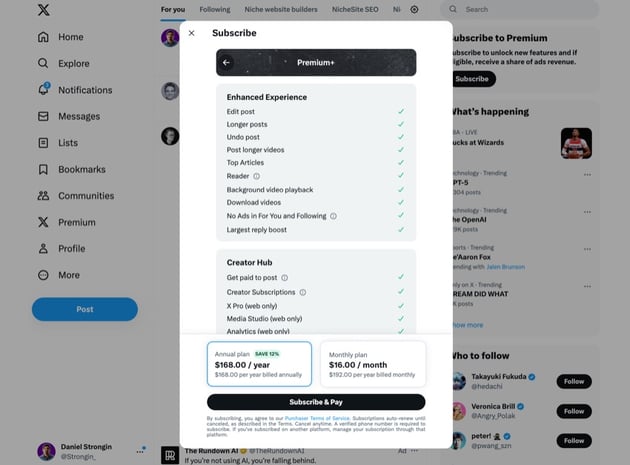Viewport: 630px width, 465px height.
Task: Open Messages envelope icon
Action: pos(43,116)
